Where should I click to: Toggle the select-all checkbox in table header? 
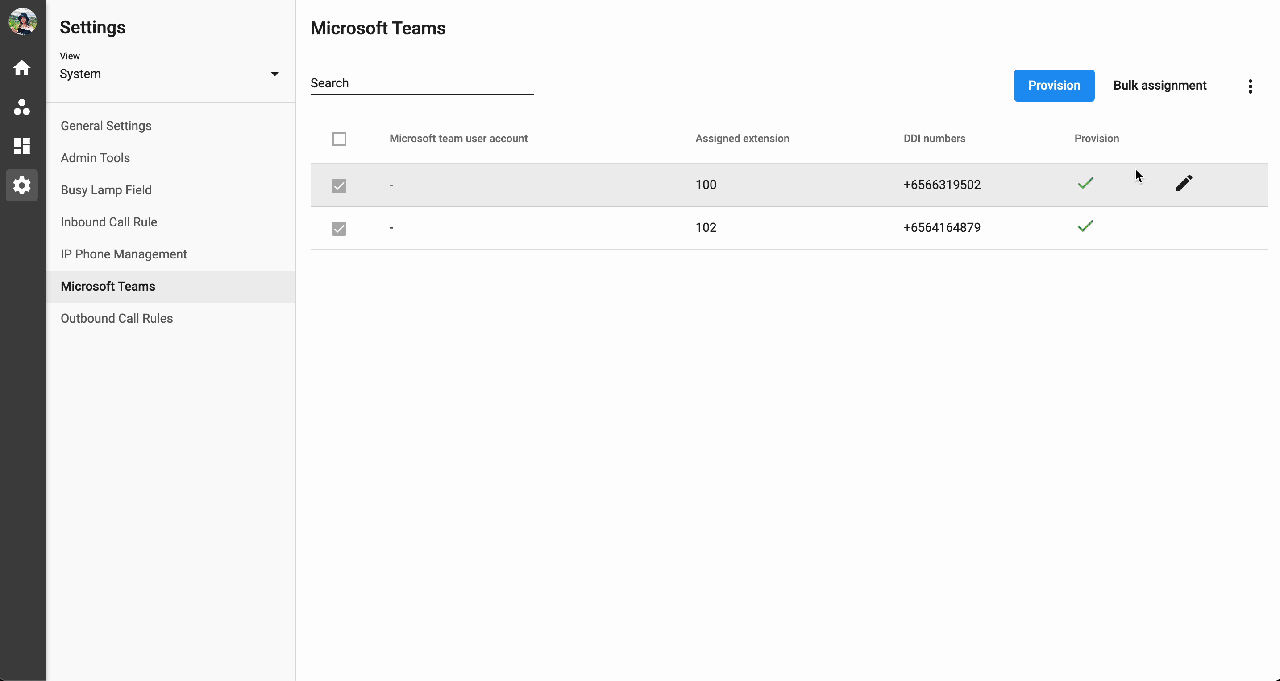pyautogui.click(x=339, y=139)
